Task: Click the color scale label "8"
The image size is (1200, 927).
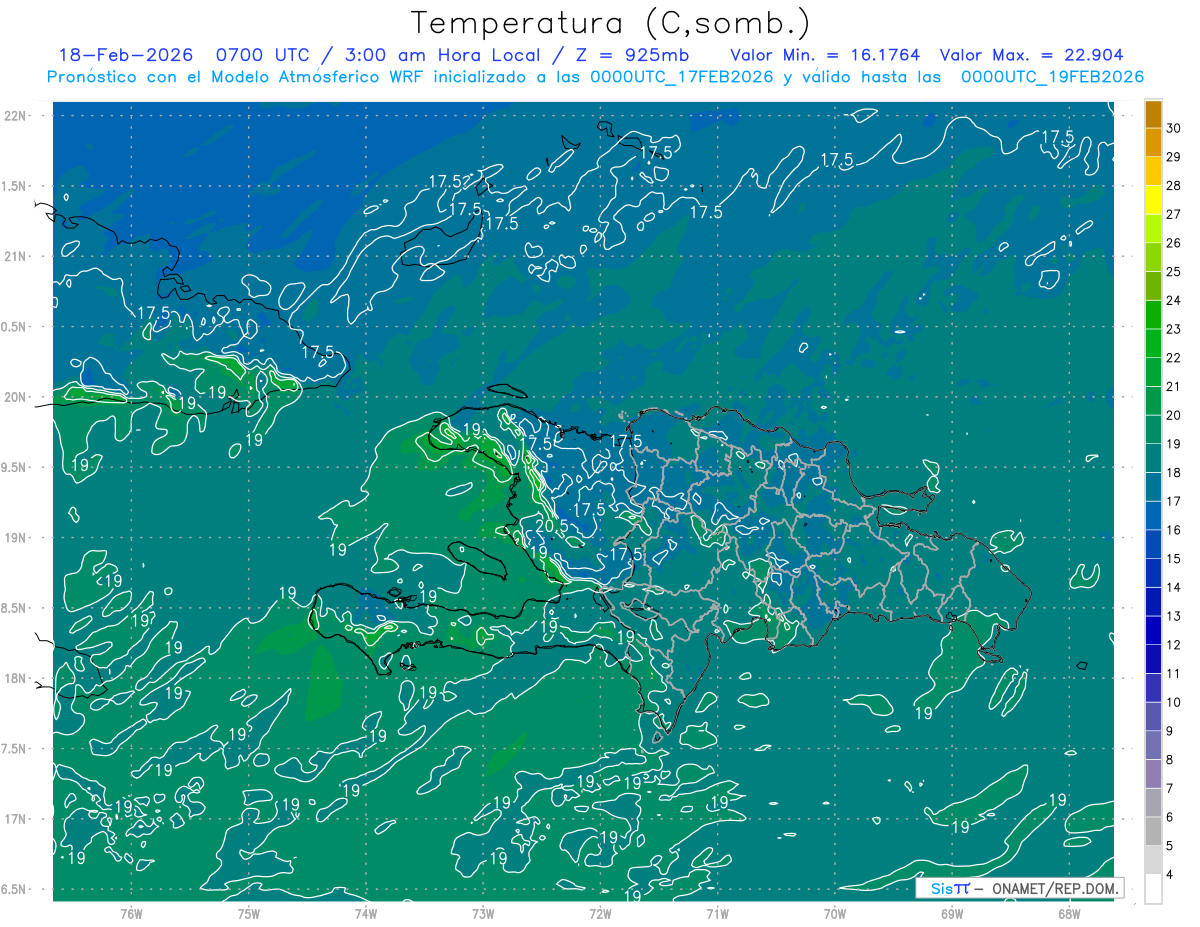Action: point(1171,760)
